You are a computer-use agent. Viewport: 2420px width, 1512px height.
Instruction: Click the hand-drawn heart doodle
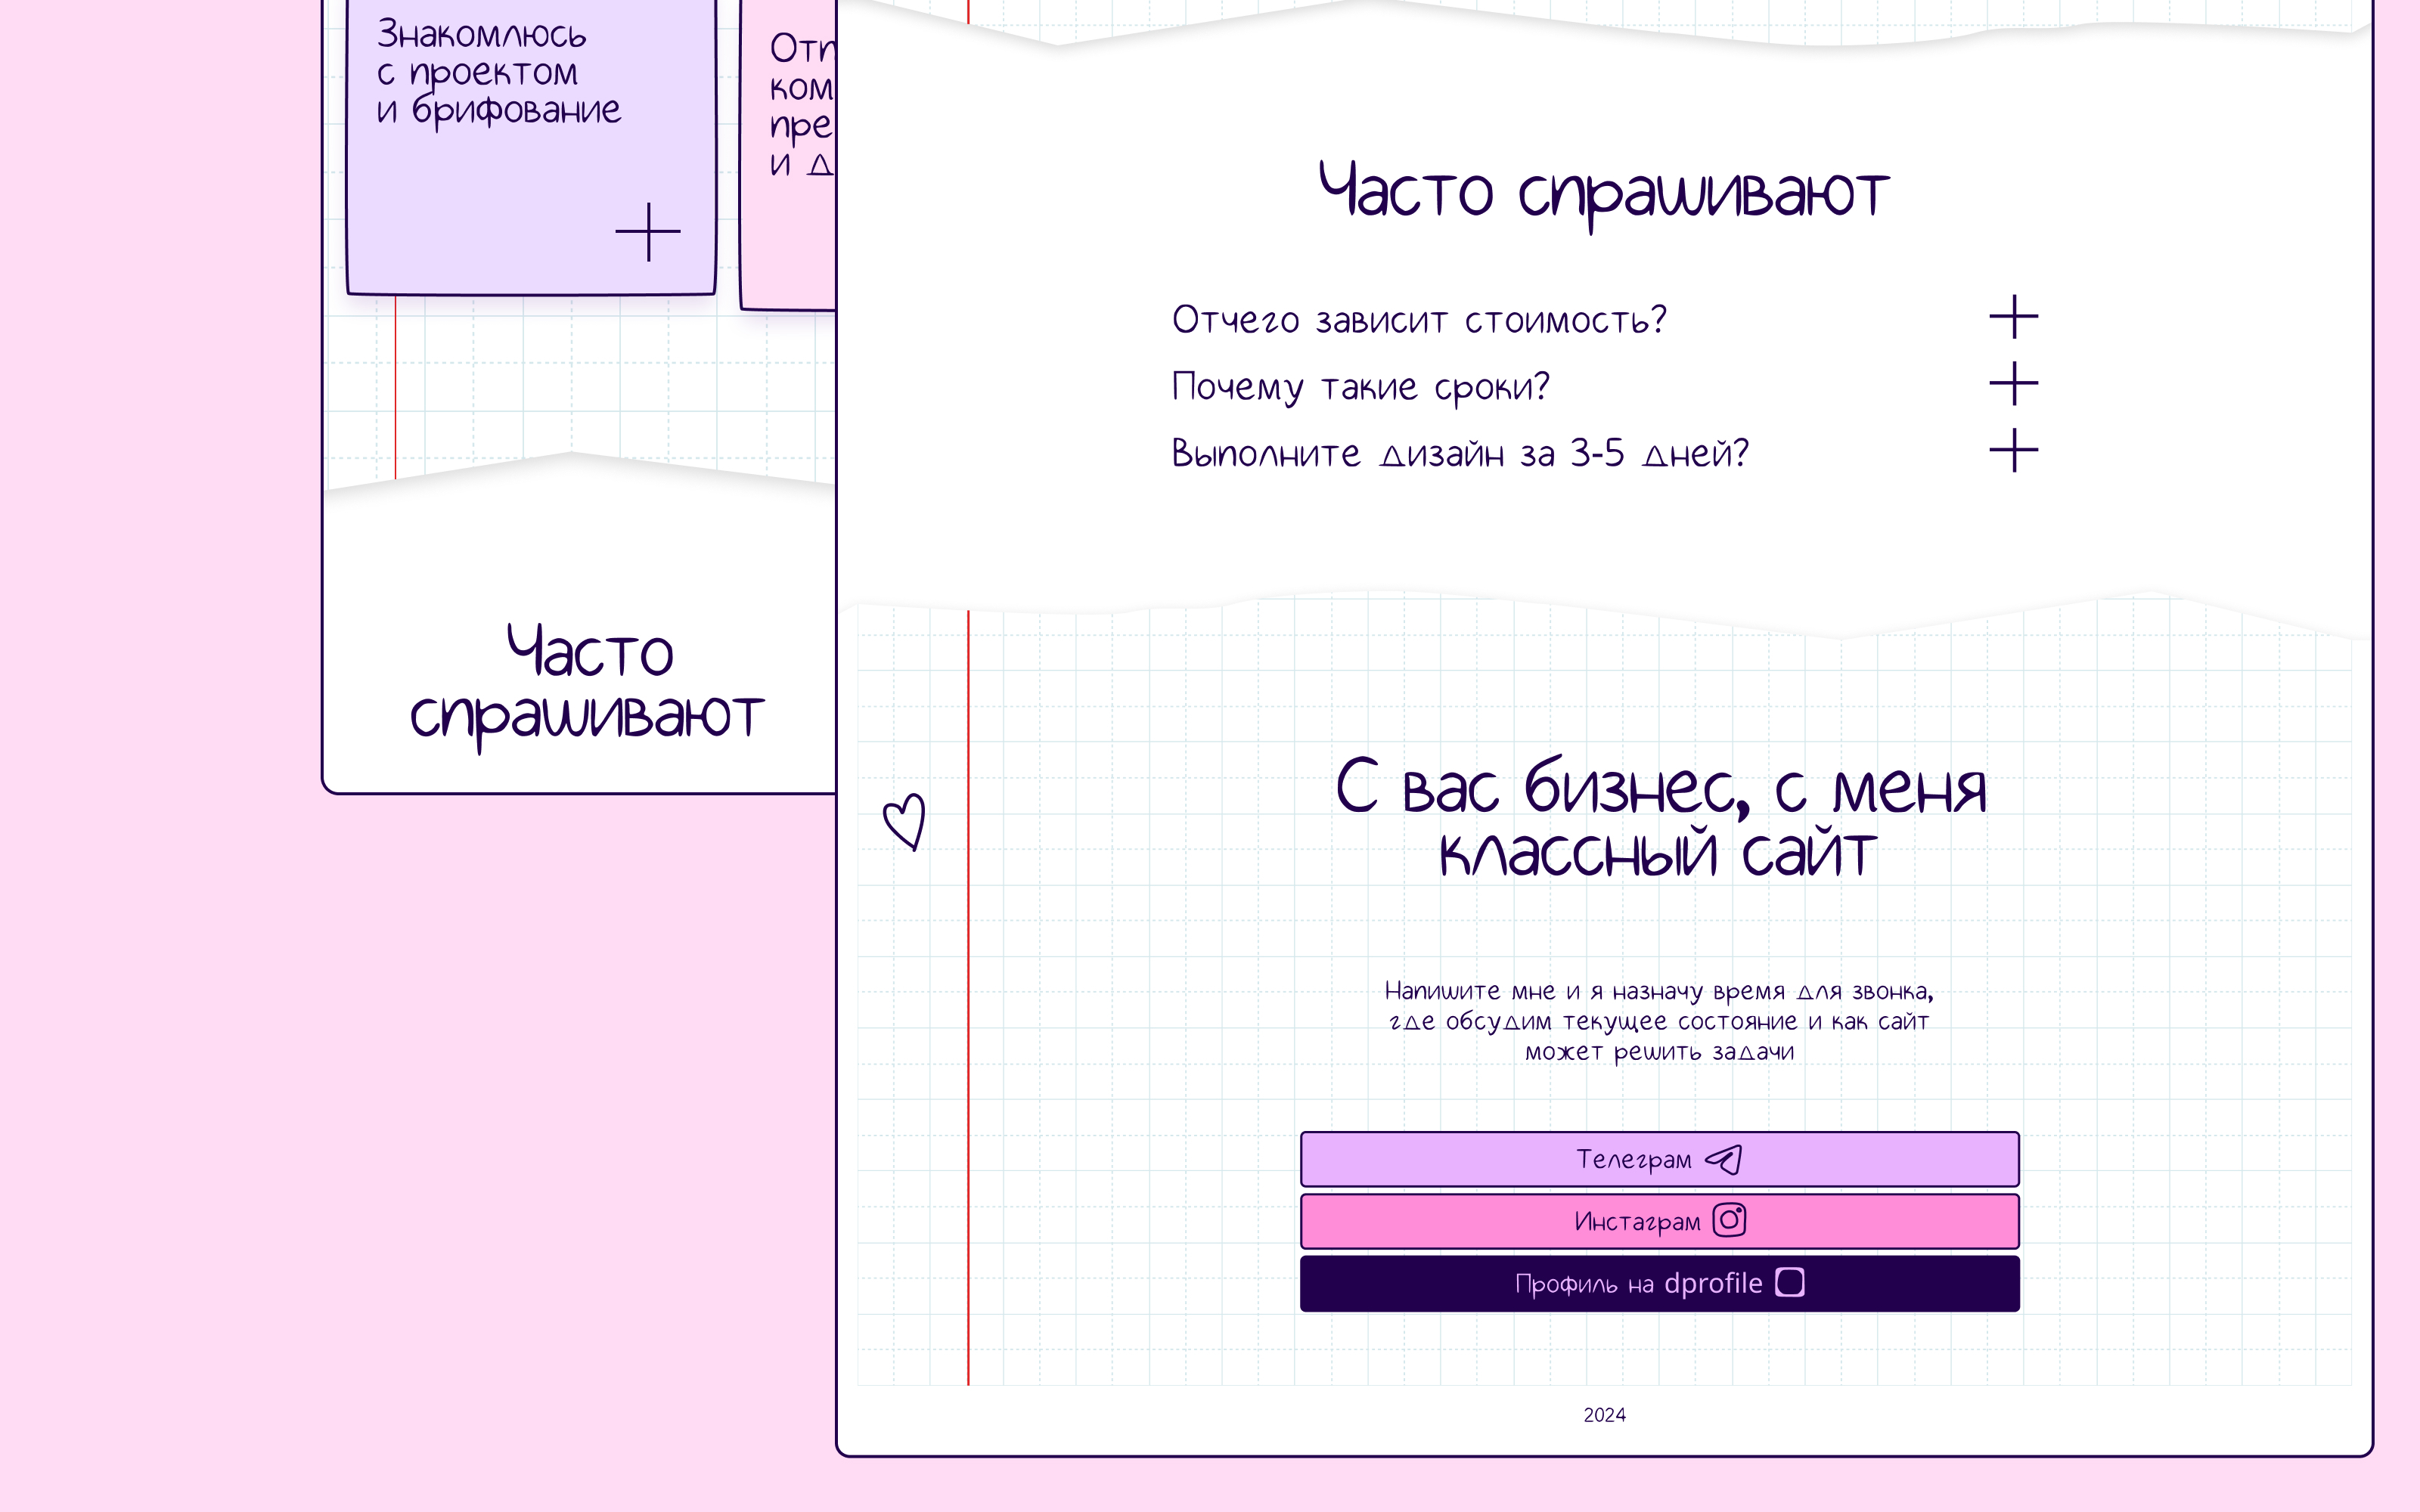904,822
